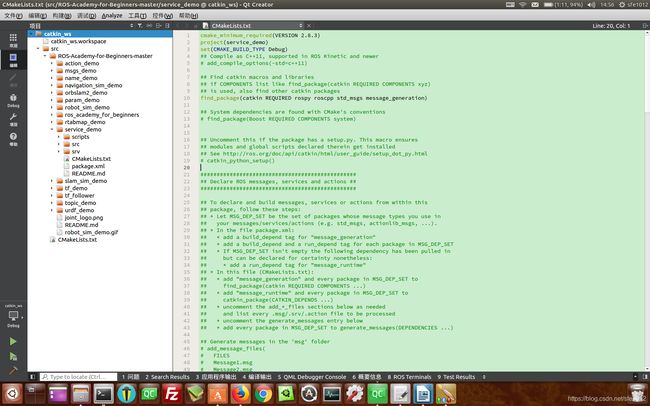
Task: Launch Chrome from the dock
Action: (x=264, y=394)
